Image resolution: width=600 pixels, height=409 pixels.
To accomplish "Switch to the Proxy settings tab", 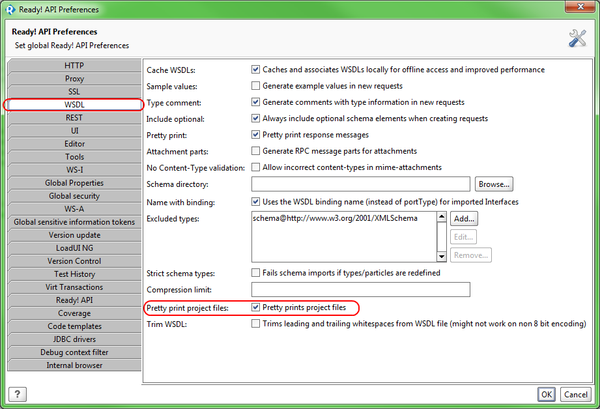I will click(x=74, y=79).
